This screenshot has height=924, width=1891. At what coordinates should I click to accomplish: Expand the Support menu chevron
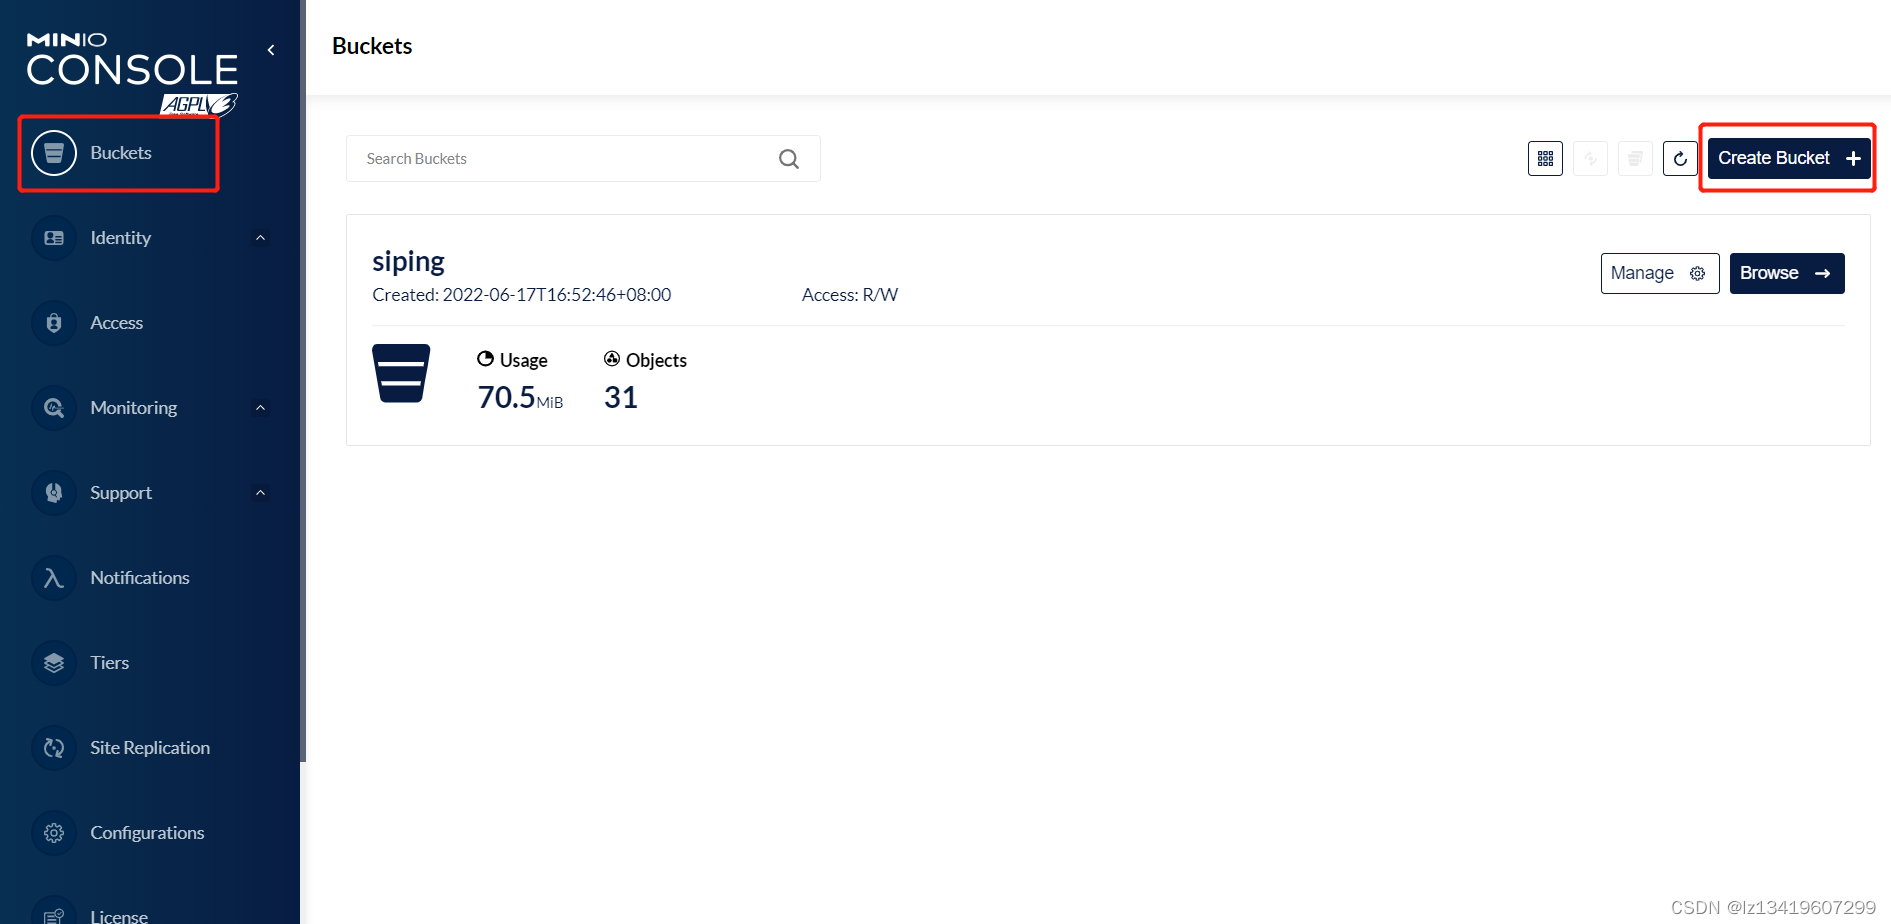(x=260, y=493)
